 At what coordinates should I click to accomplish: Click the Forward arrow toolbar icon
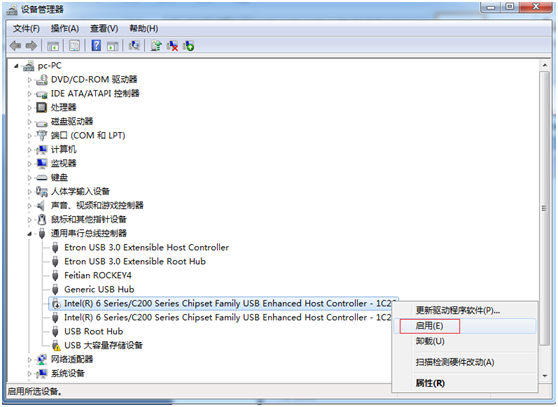click(31, 46)
